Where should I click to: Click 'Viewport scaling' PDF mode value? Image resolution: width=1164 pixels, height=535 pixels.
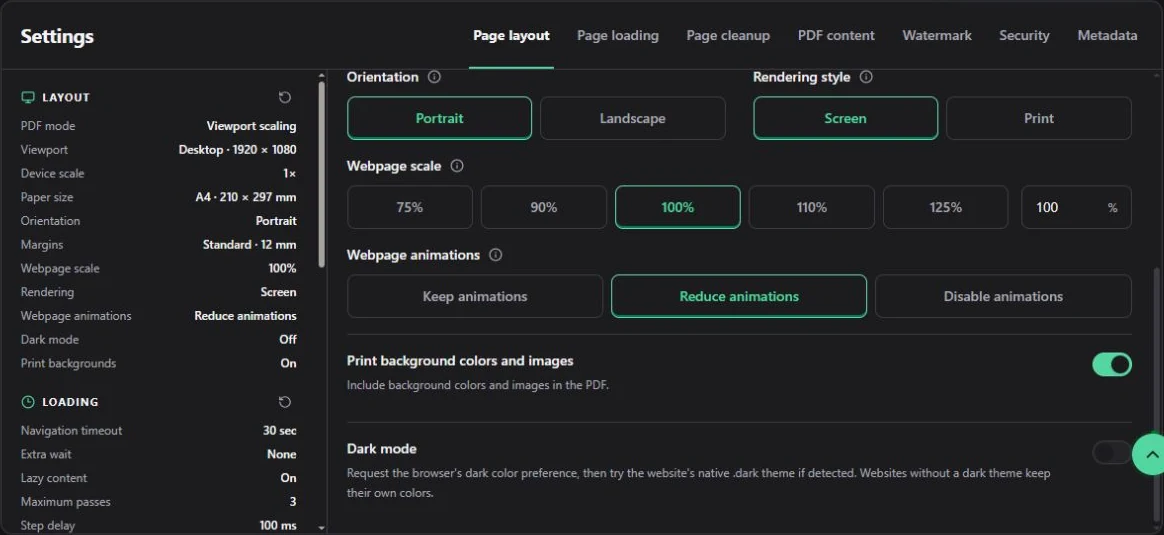pyautogui.click(x=251, y=126)
